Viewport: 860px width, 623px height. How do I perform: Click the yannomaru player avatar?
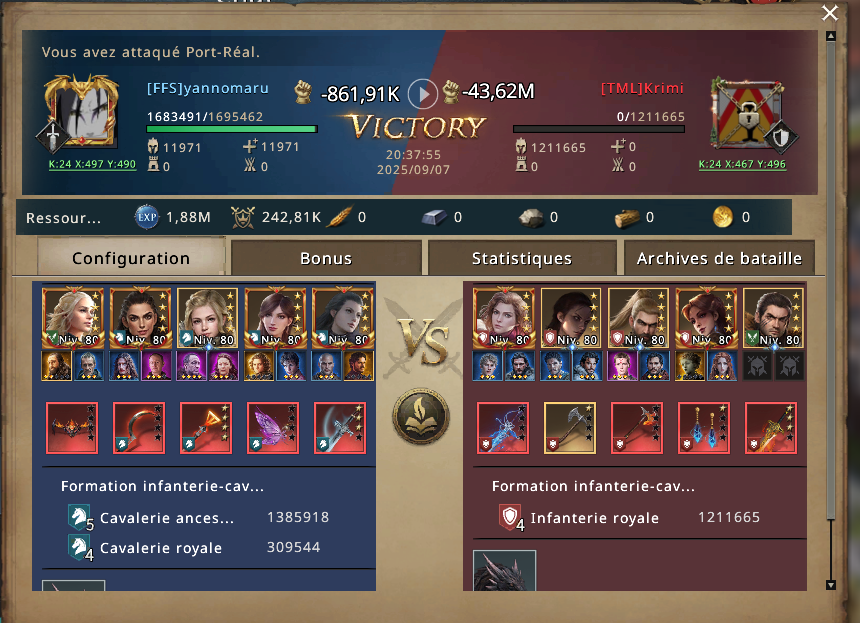coord(82,113)
